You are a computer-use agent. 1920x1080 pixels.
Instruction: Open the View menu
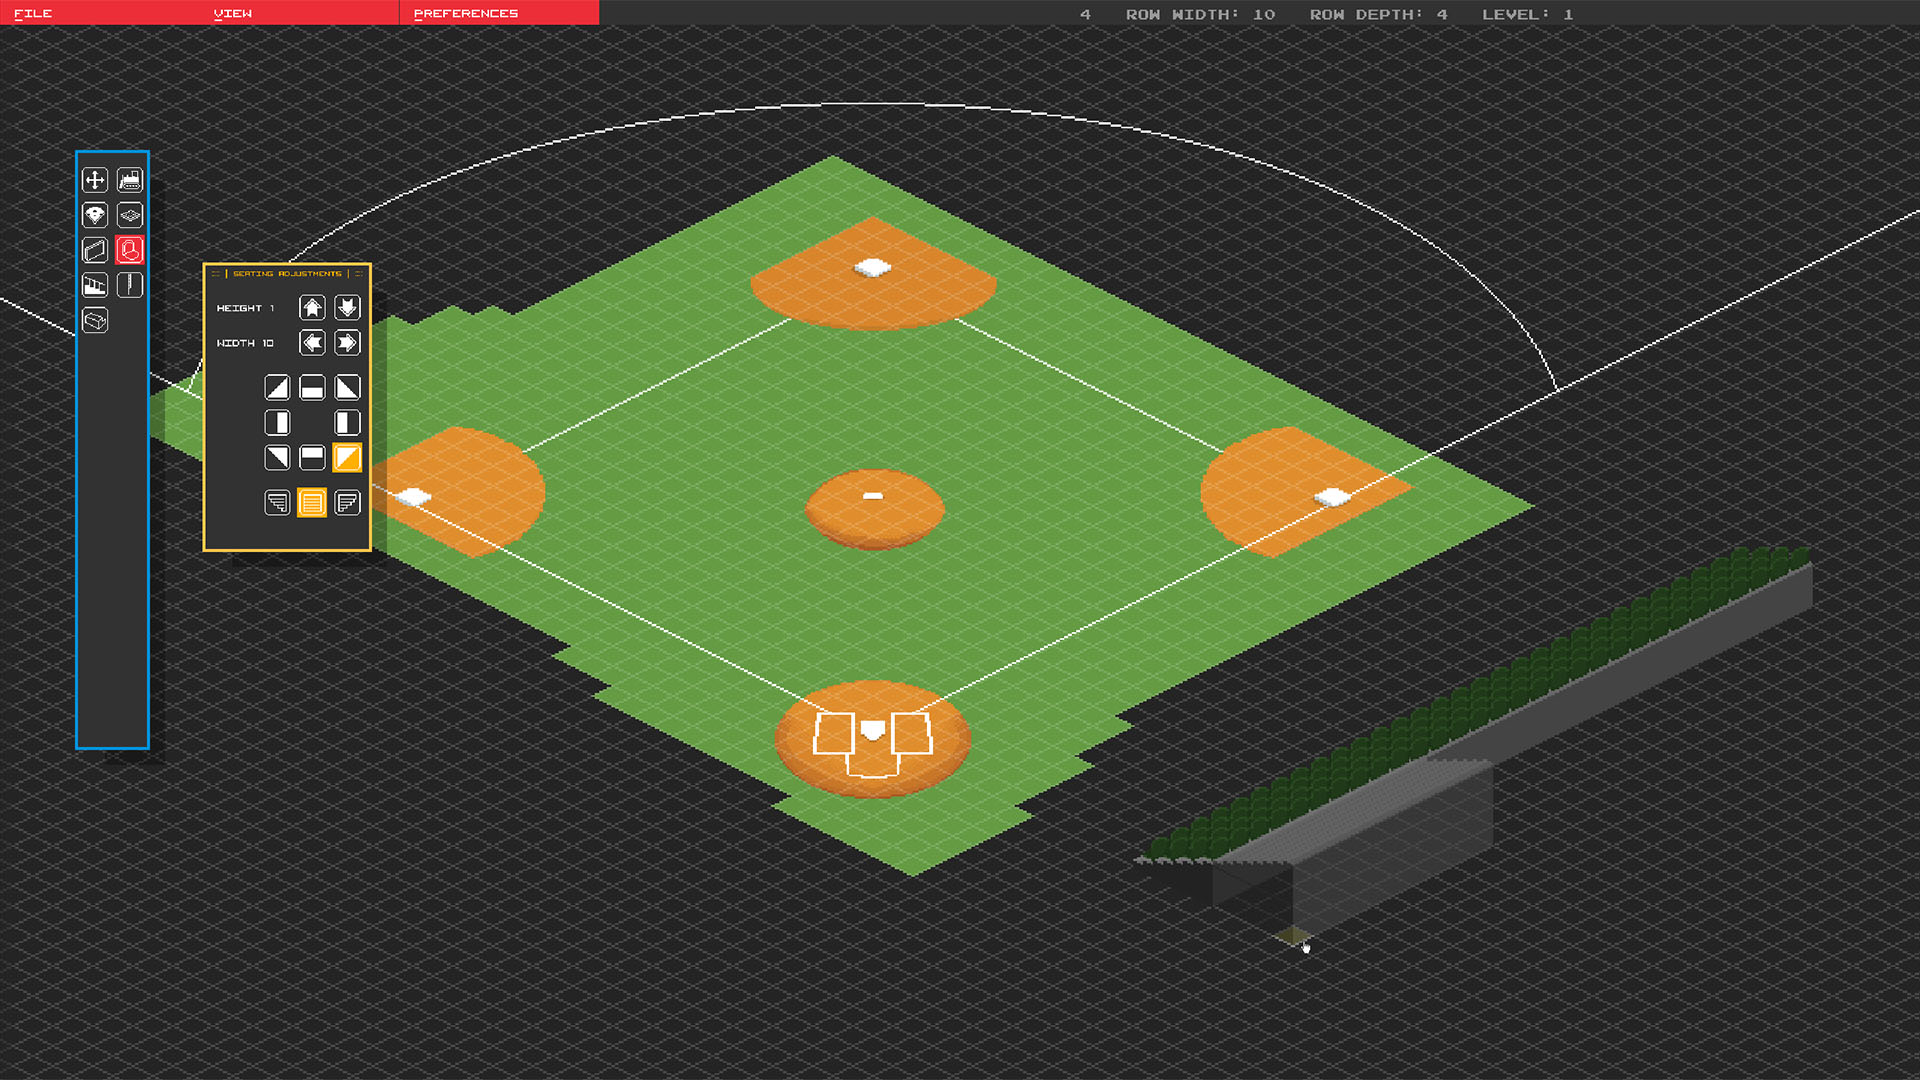pos(233,13)
